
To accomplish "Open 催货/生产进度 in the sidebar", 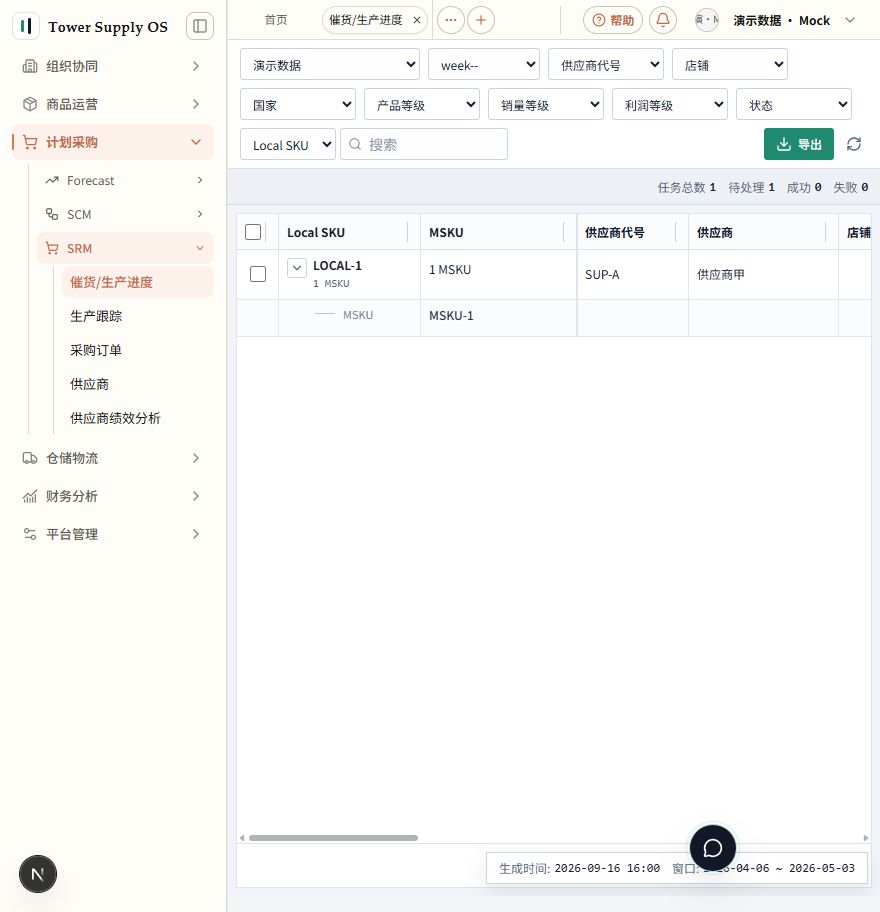I will 138,282.
